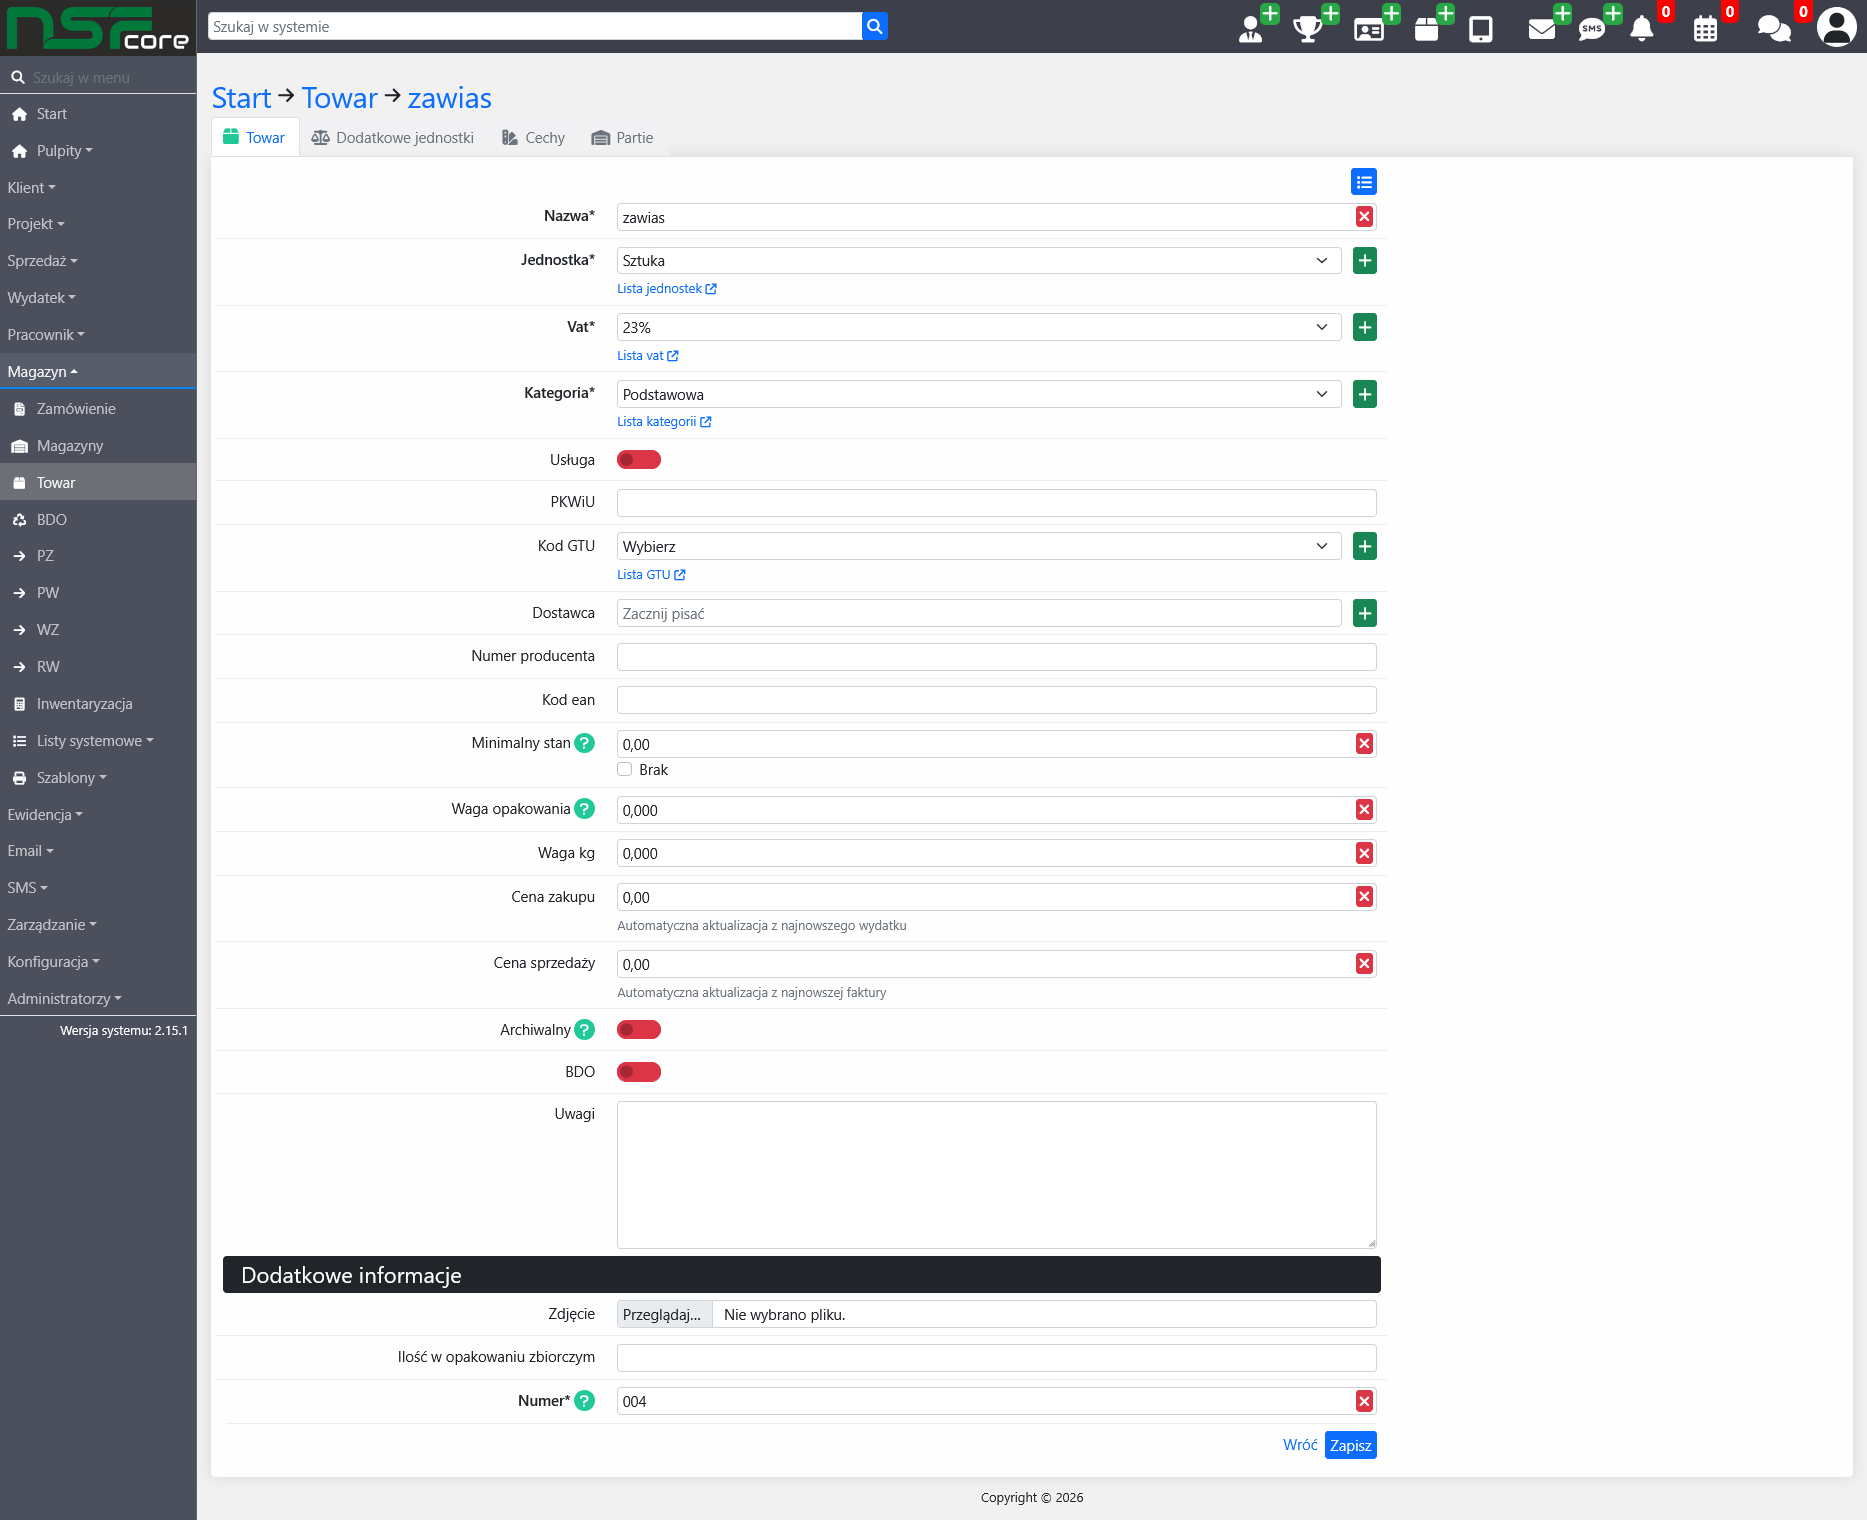Screen dimensions: 1867x1520
Task: Click into the PKWiU input field
Action: 997,503
